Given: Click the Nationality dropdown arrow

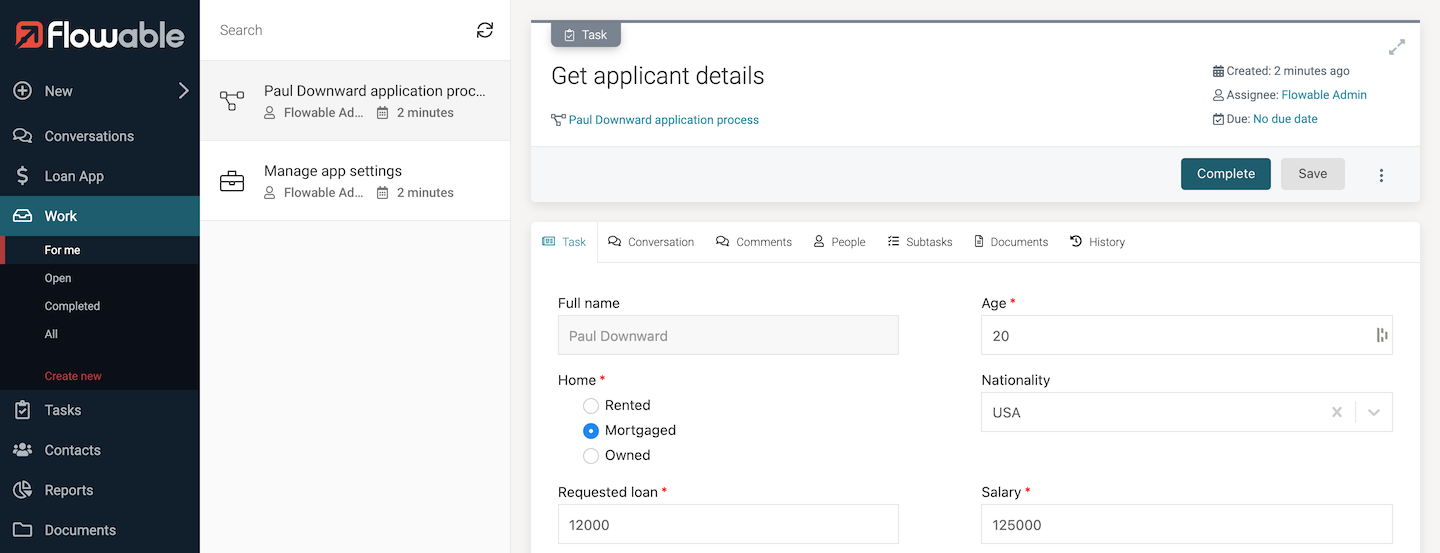Looking at the screenshot, I should 1374,412.
